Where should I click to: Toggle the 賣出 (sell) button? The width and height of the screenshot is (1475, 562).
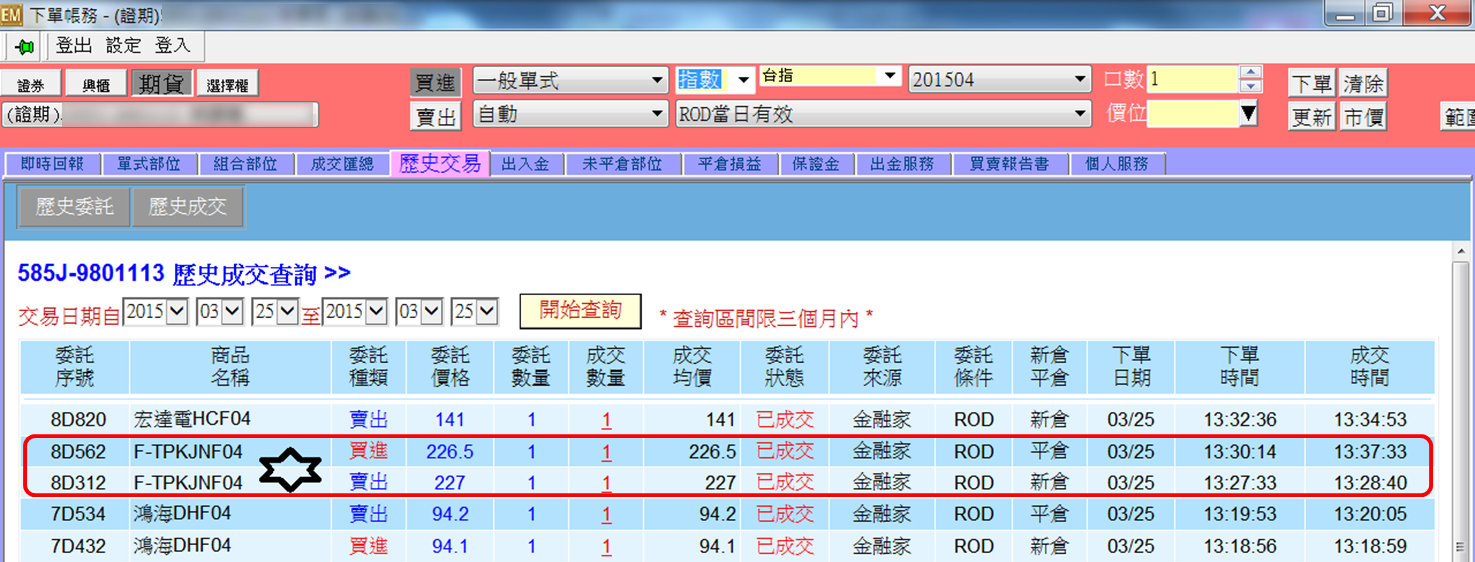(435, 117)
